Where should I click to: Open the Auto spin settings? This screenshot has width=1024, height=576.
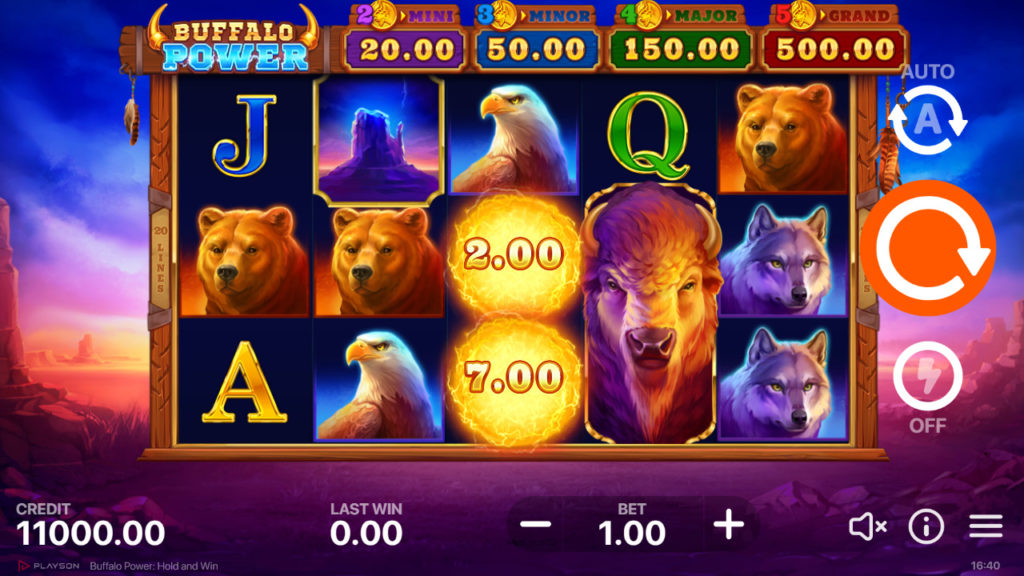[927, 120]
